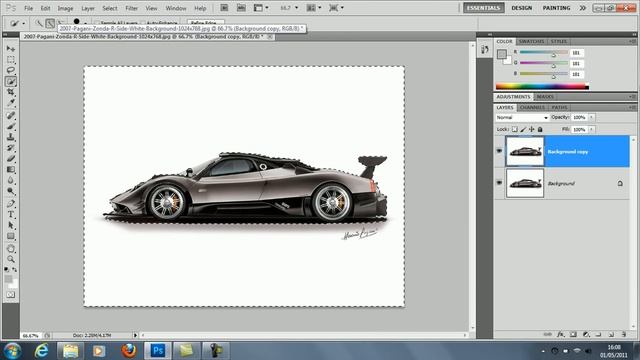Select the Brush tool
Screen dimensions: 640x360
tap(11, 126)
